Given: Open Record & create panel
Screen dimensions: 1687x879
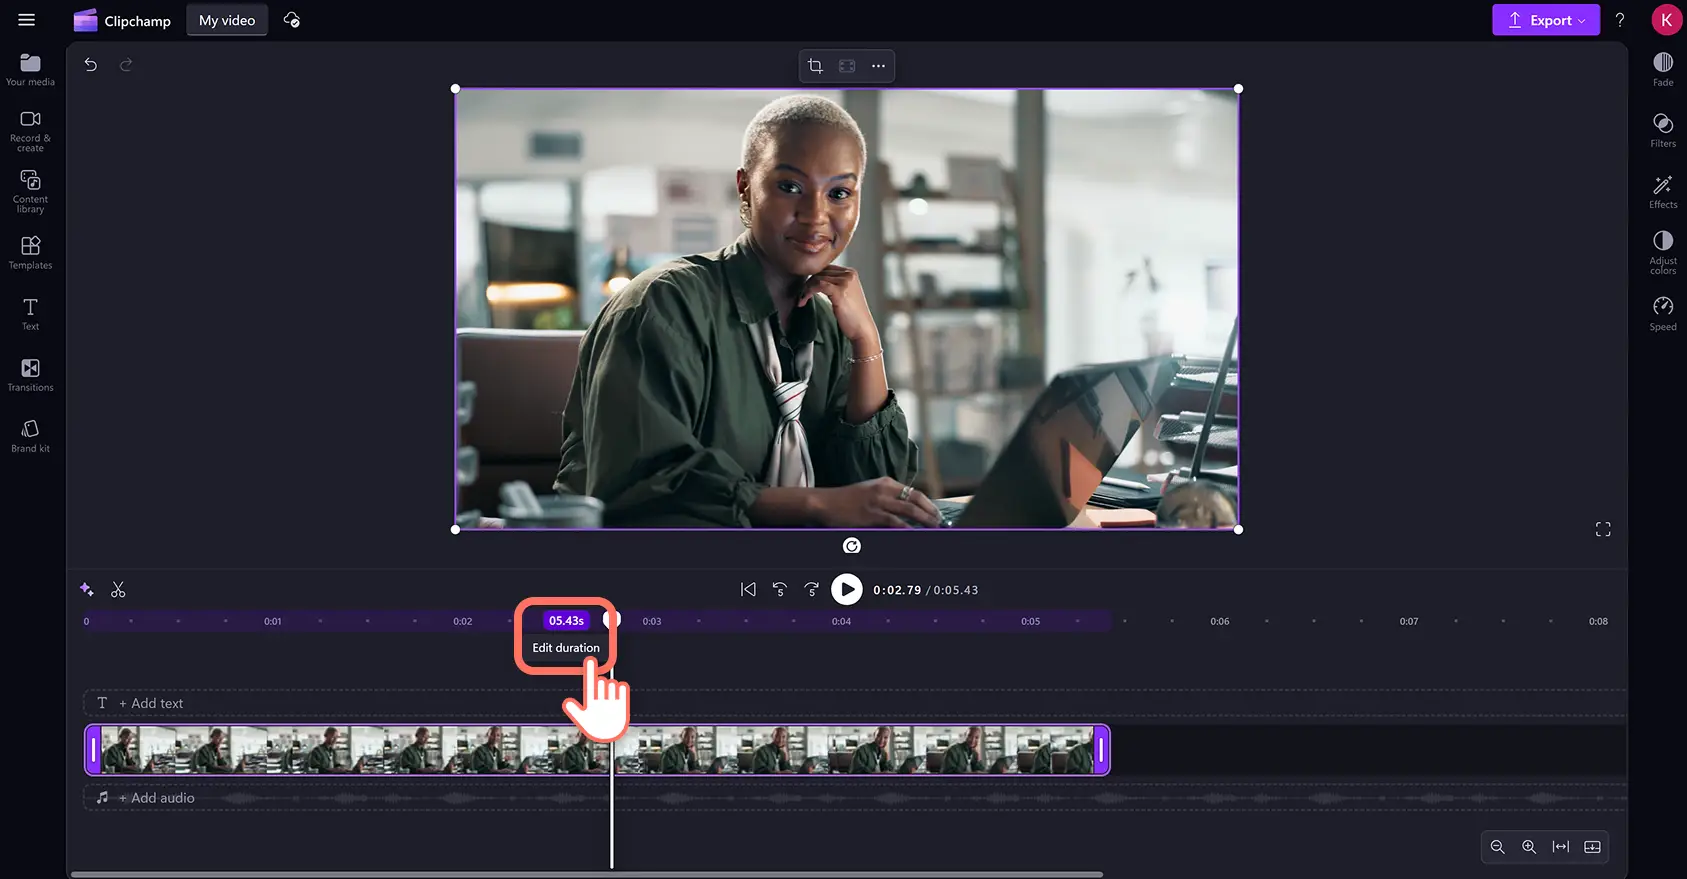Looking at the screenshot, I should point(30,129).
